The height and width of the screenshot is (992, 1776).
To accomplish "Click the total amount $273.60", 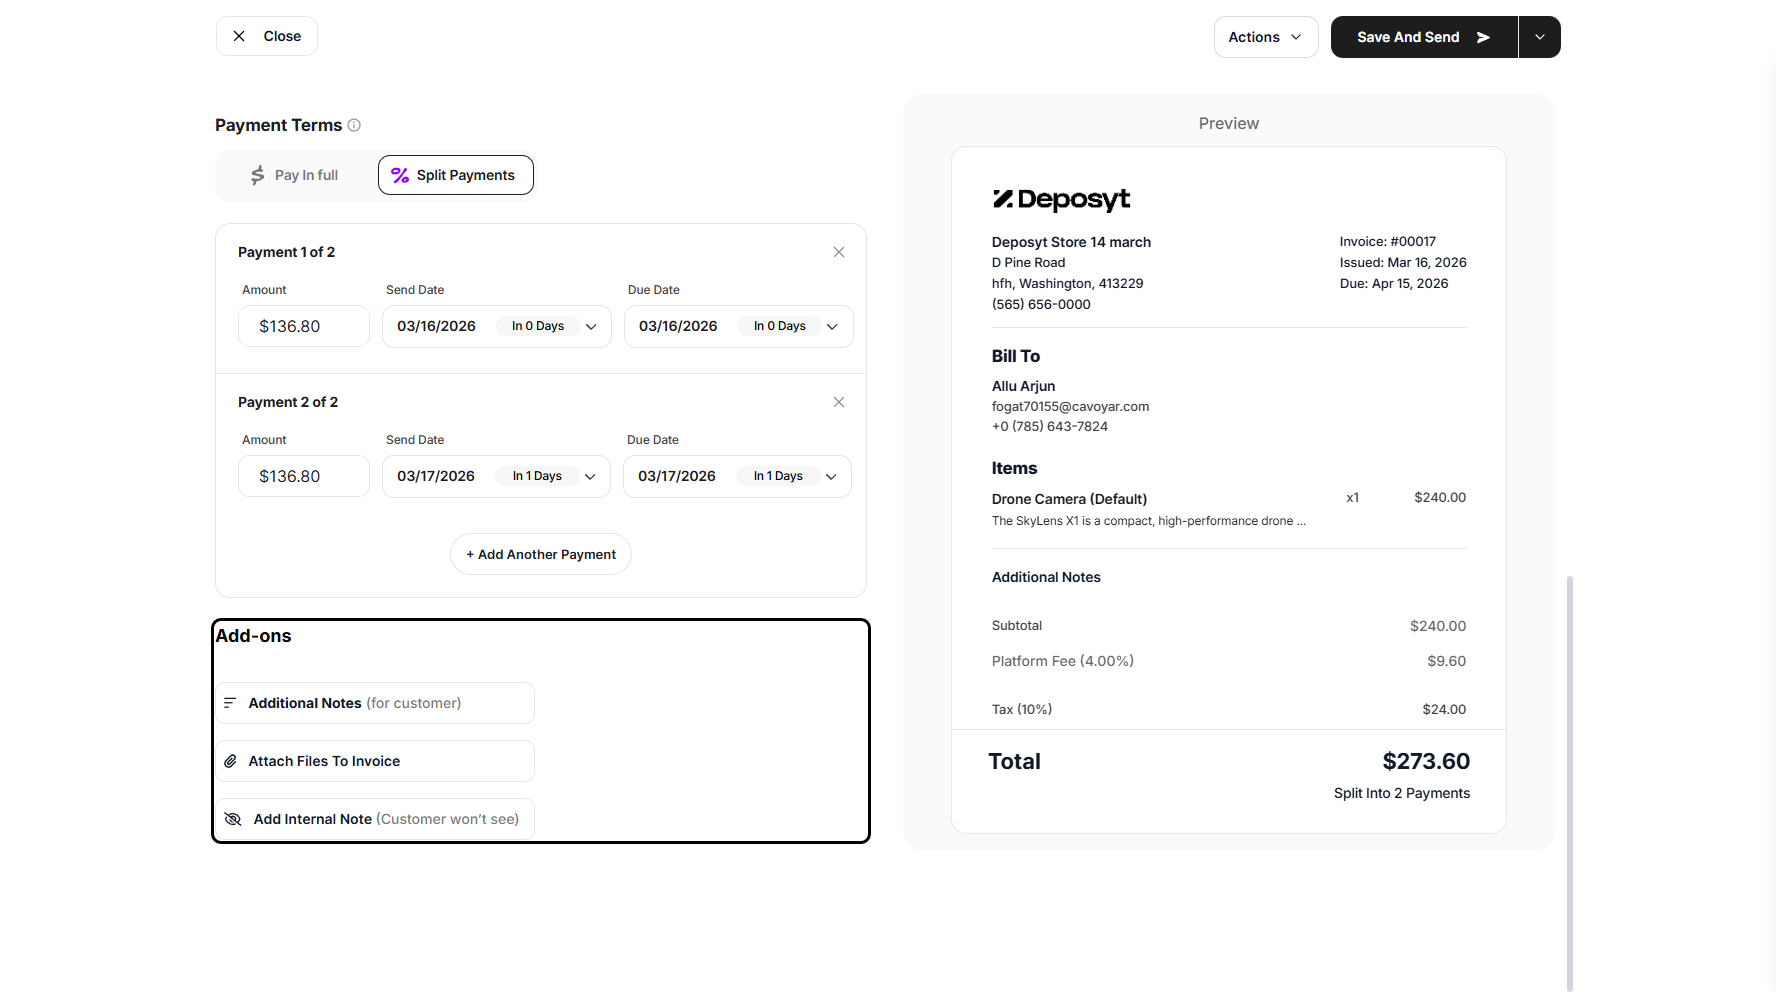I will point(1426,761).
